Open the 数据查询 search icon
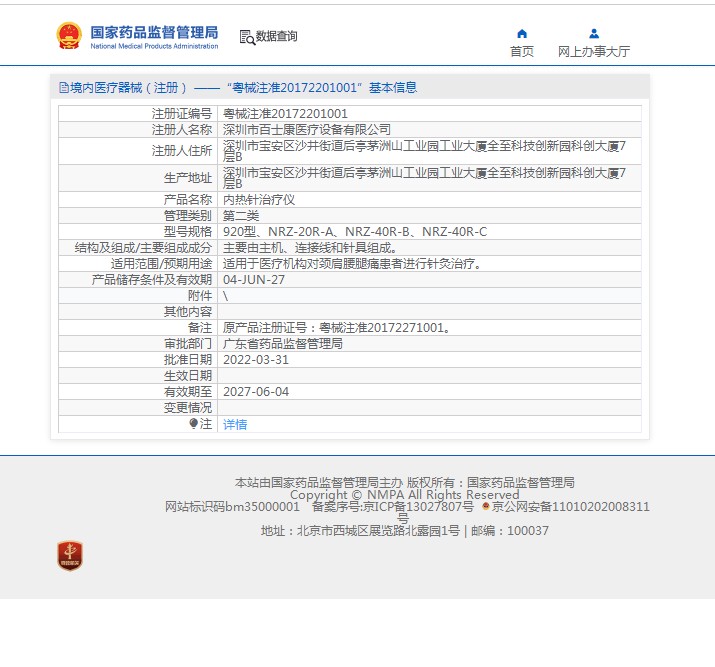This screenshot has width=715, height=667. (x=247, y=37)
